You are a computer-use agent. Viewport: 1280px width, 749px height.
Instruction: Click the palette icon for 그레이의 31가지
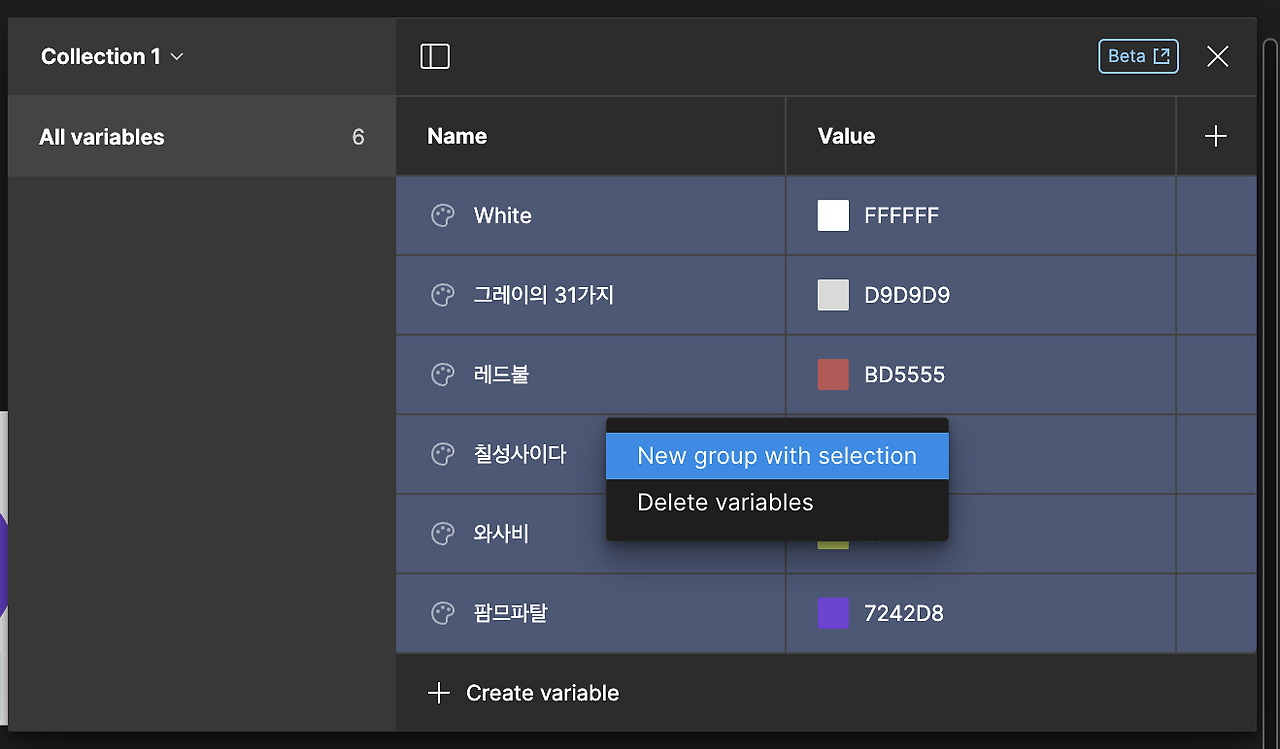pos(443,295)
